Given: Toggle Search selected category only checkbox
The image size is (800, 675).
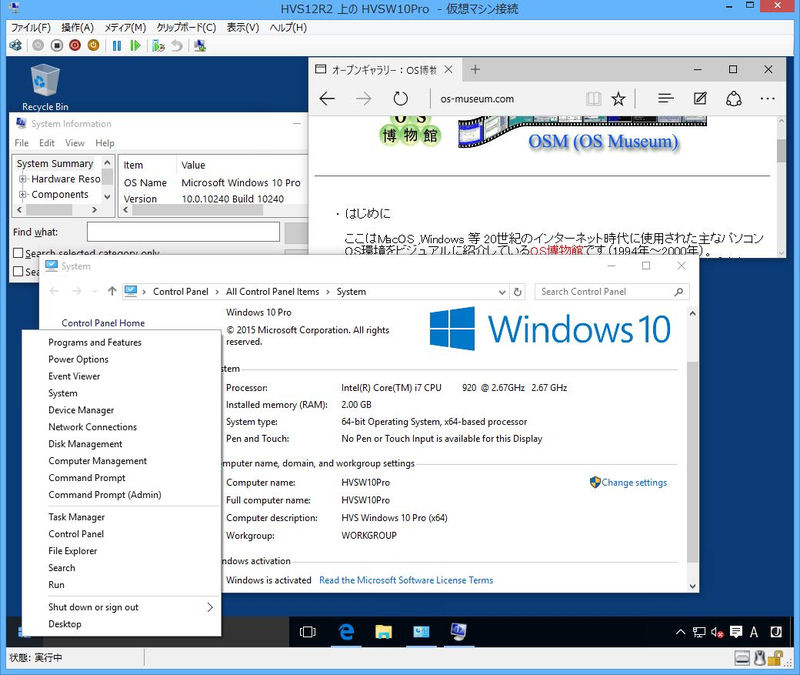Looking at the screenshot, I should coord(18,253).
